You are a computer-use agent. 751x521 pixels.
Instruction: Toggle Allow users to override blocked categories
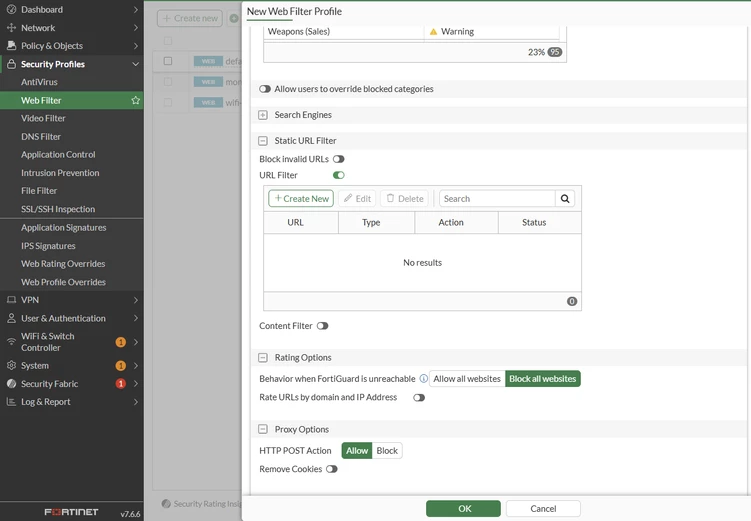[x=265, y=89]
